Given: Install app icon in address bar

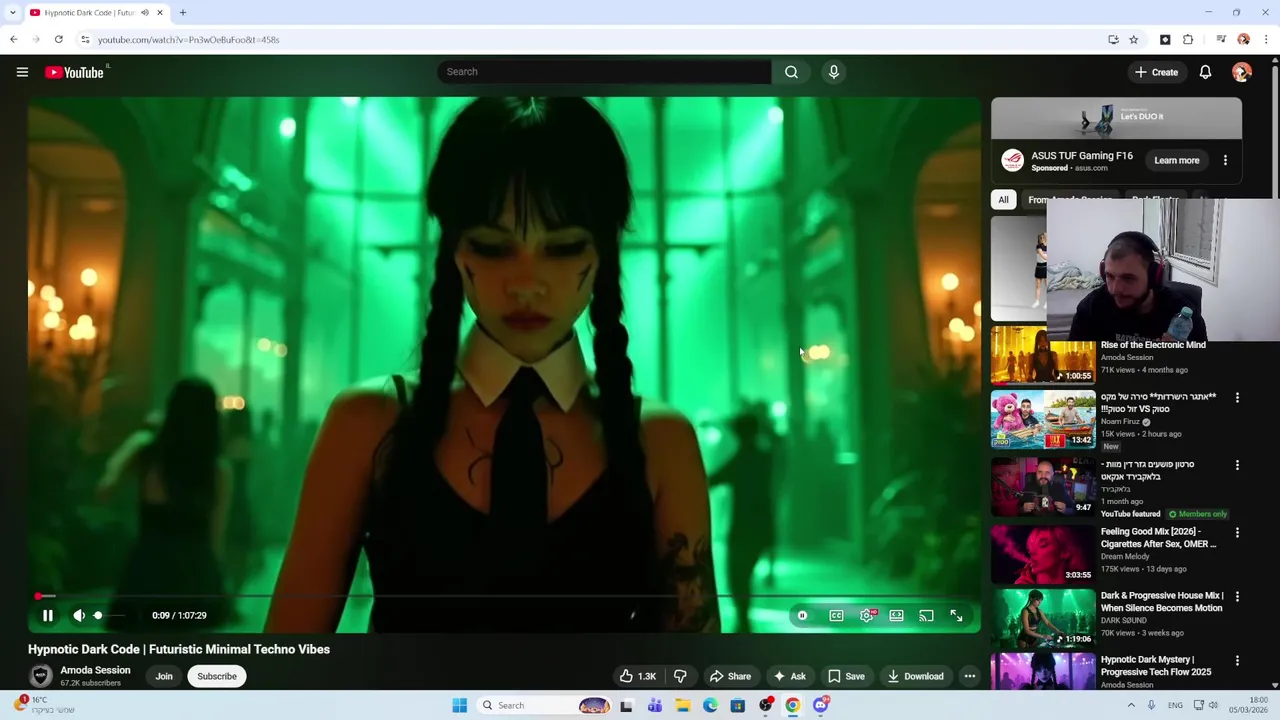Looking at the screenshot, I should [x=1113, y=39].
